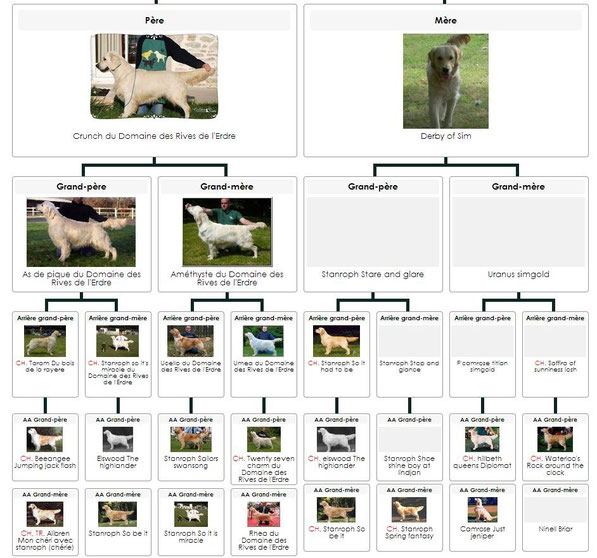
Task: Open CH. Stanroph So it had to be photo
Action: (336, 341)
